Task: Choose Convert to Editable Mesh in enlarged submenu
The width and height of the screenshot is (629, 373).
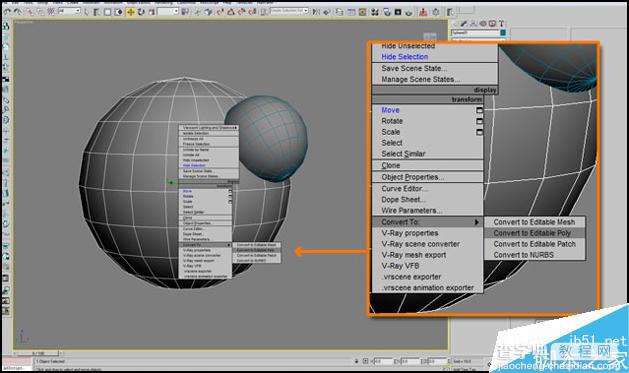Action: [534, 222]
